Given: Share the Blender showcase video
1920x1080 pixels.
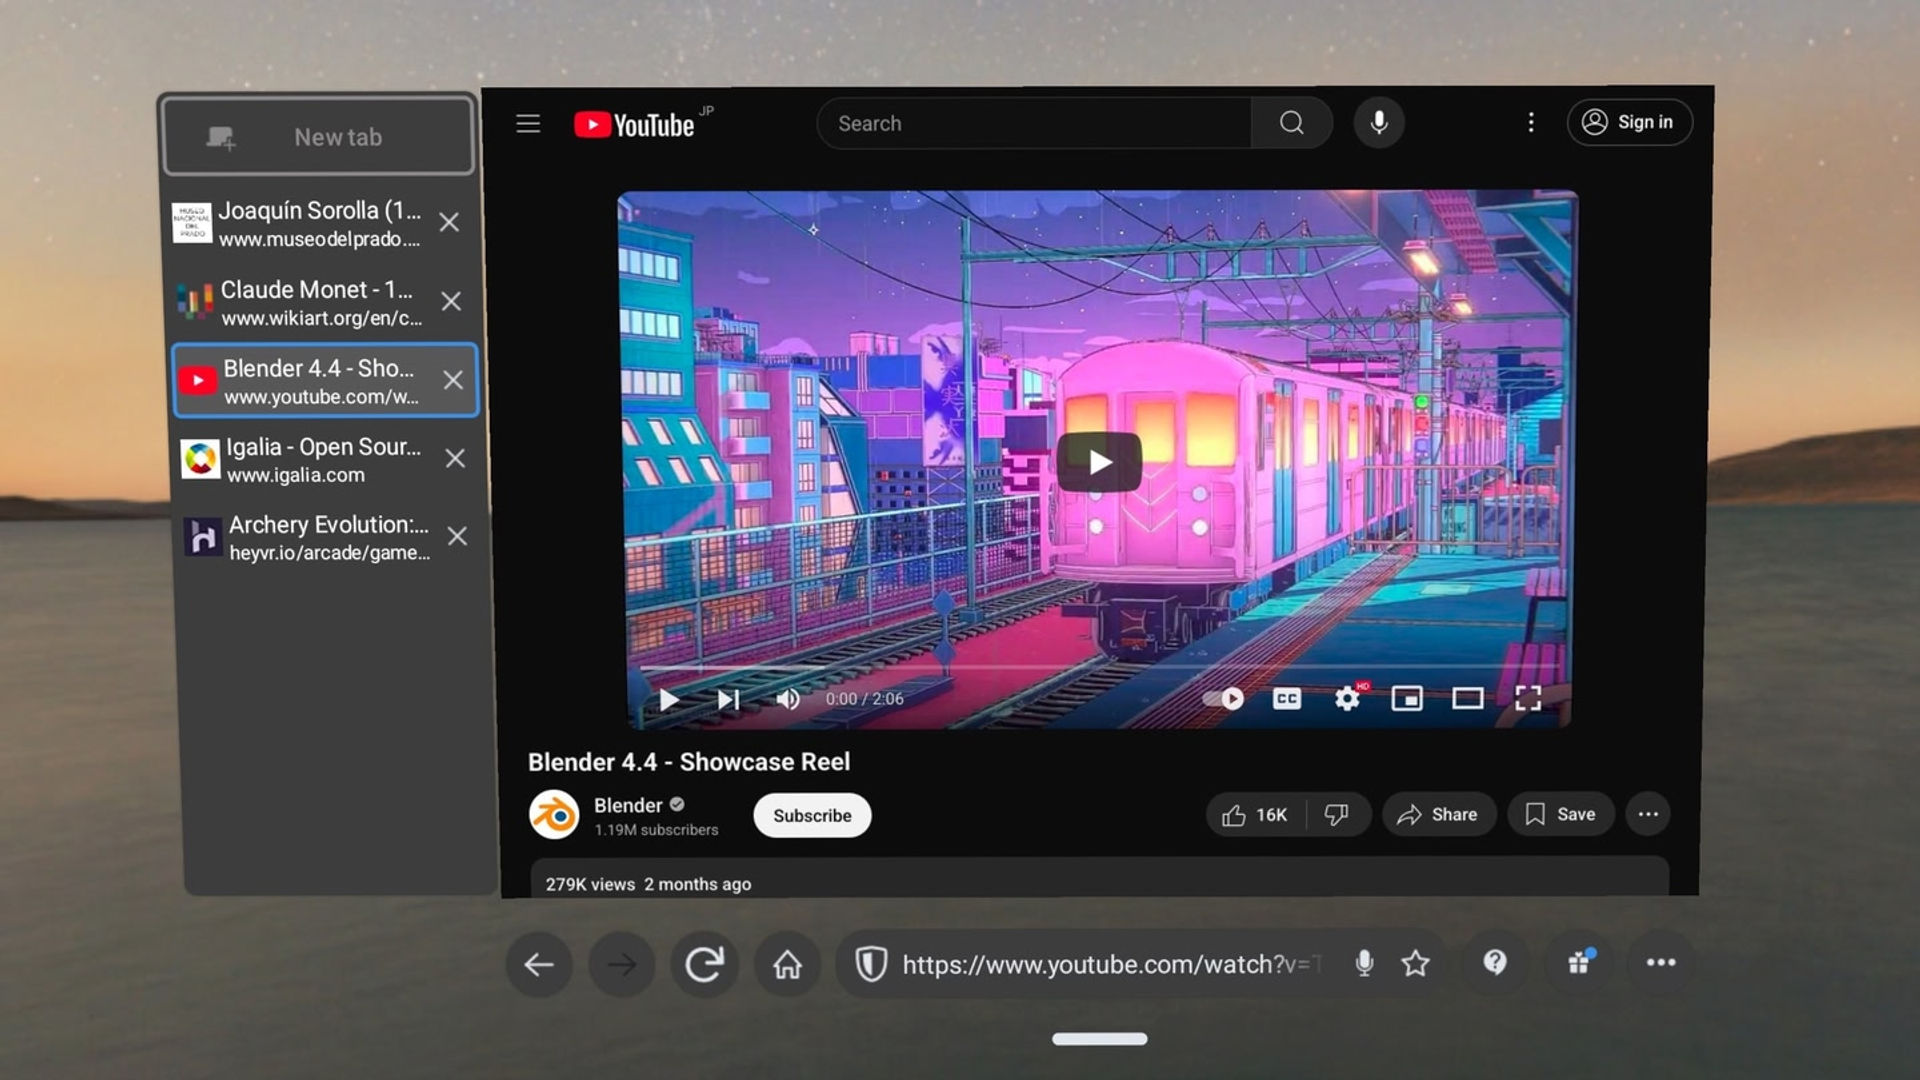Looking at the screenshot, I should pos(1438,815).
